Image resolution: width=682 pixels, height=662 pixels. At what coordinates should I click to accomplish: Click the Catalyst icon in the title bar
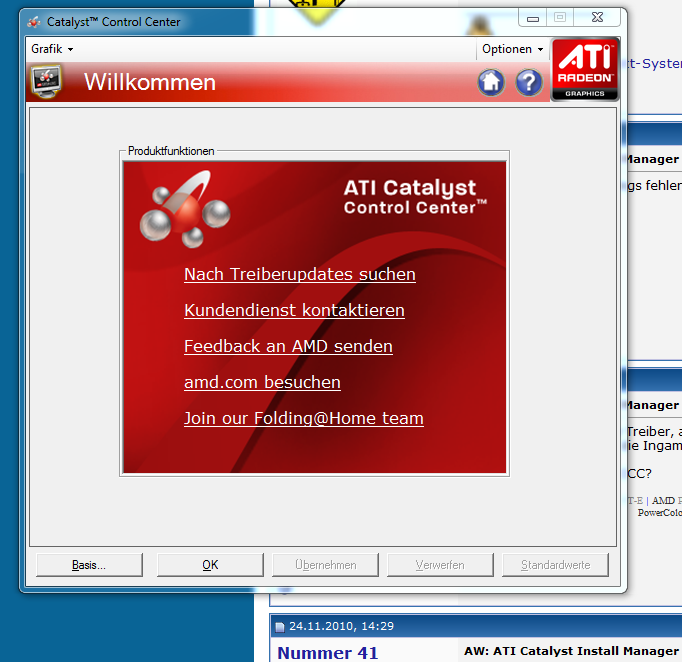(34, 22)
